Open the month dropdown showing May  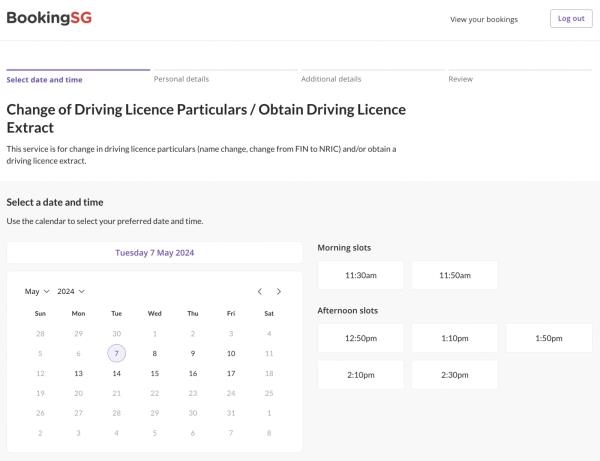coord(37,291)
